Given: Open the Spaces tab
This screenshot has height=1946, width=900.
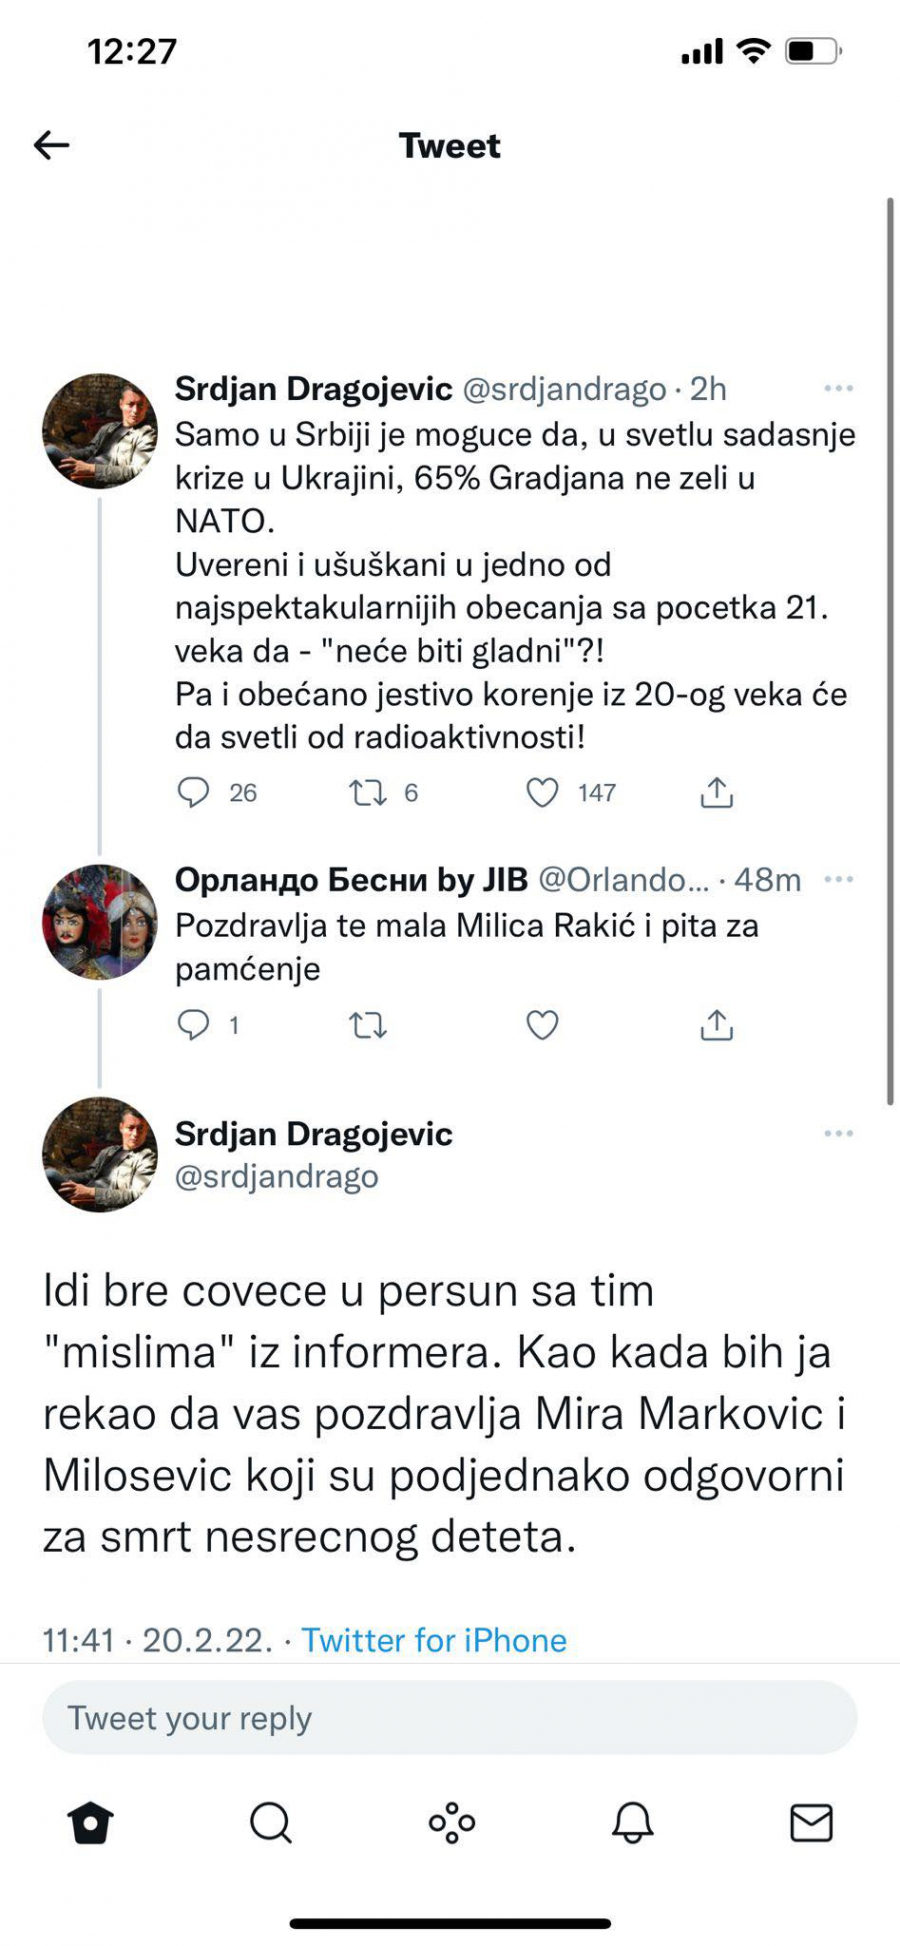Looking at the screenshot, I should [451, 1823].
